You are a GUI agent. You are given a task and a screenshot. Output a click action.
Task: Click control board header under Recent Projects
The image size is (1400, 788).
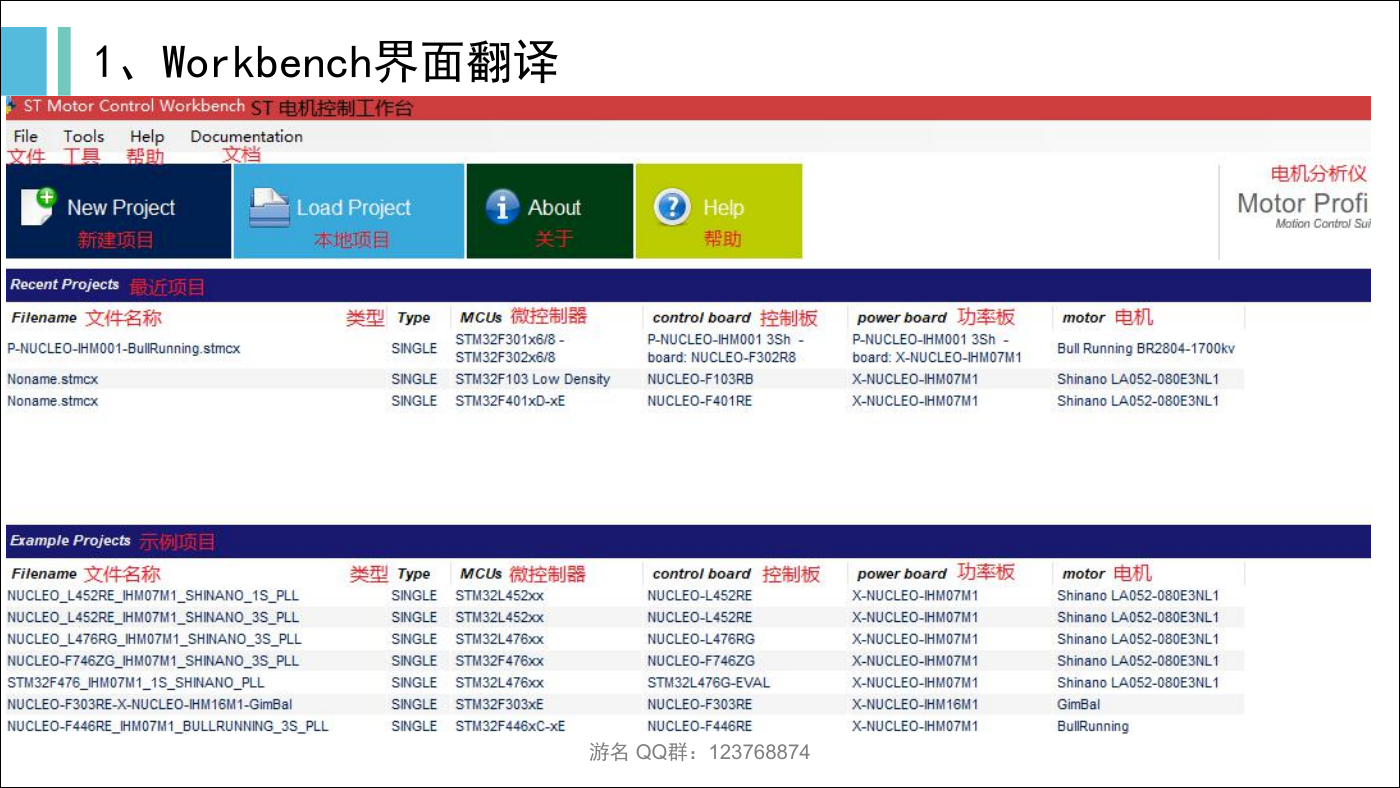pyautogui.click(x=701, y=318)
